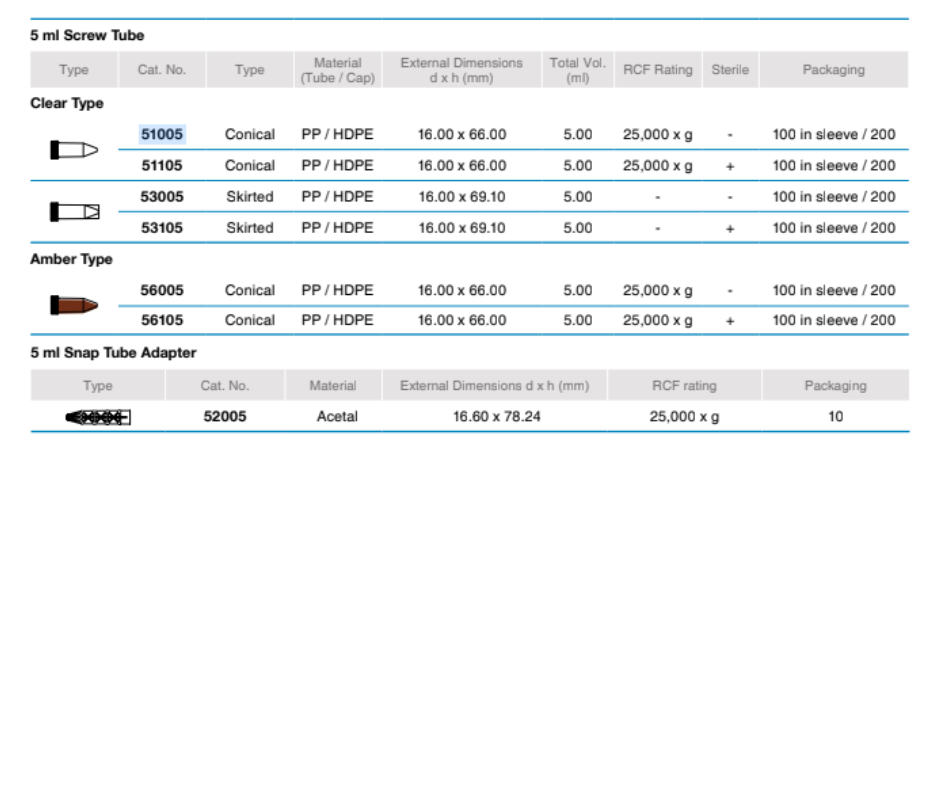Click the amber conical tube image

pos(74,305)
